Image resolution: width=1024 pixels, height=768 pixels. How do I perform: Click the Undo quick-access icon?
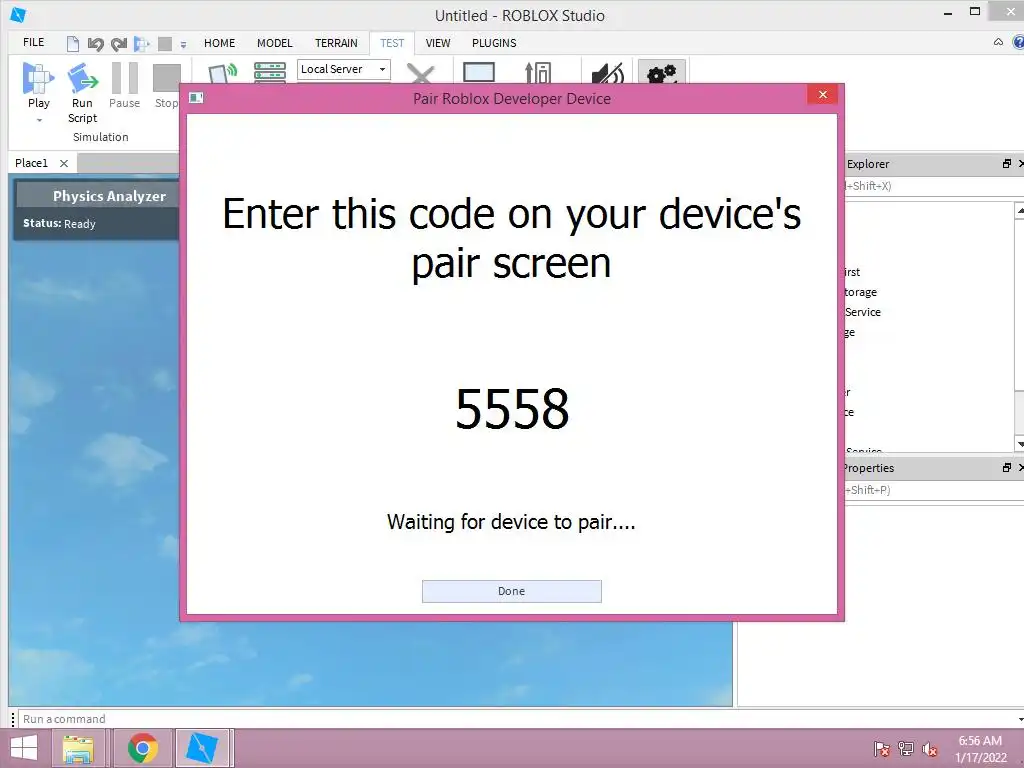click(95, 44)
